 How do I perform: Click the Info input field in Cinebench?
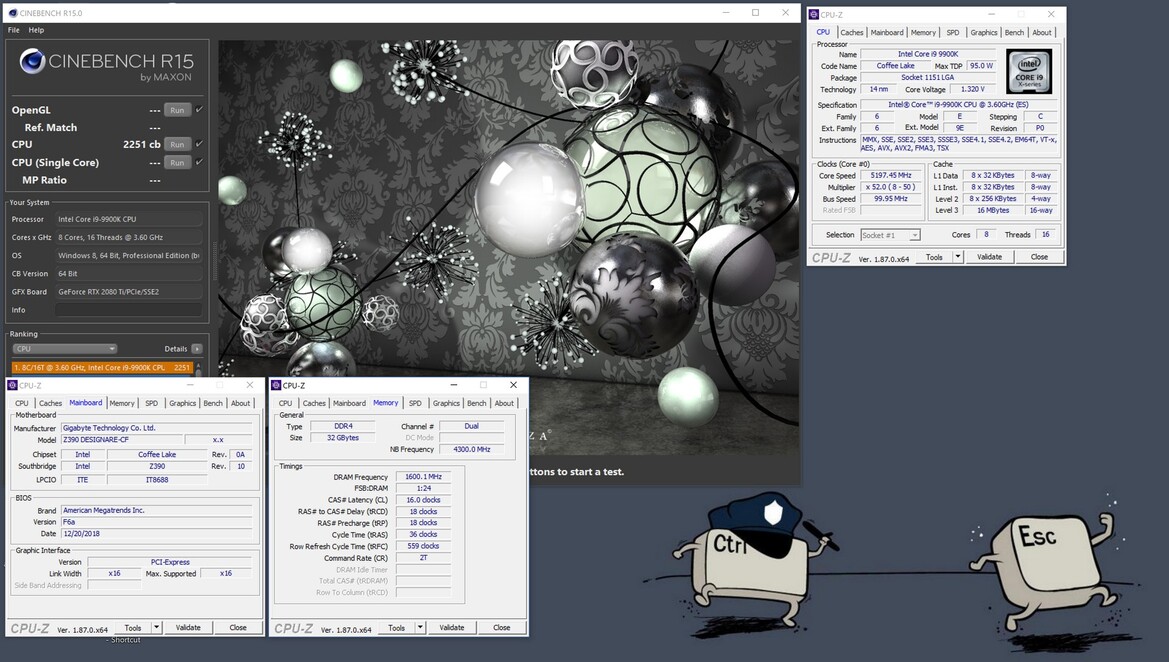tap(128, 310)
